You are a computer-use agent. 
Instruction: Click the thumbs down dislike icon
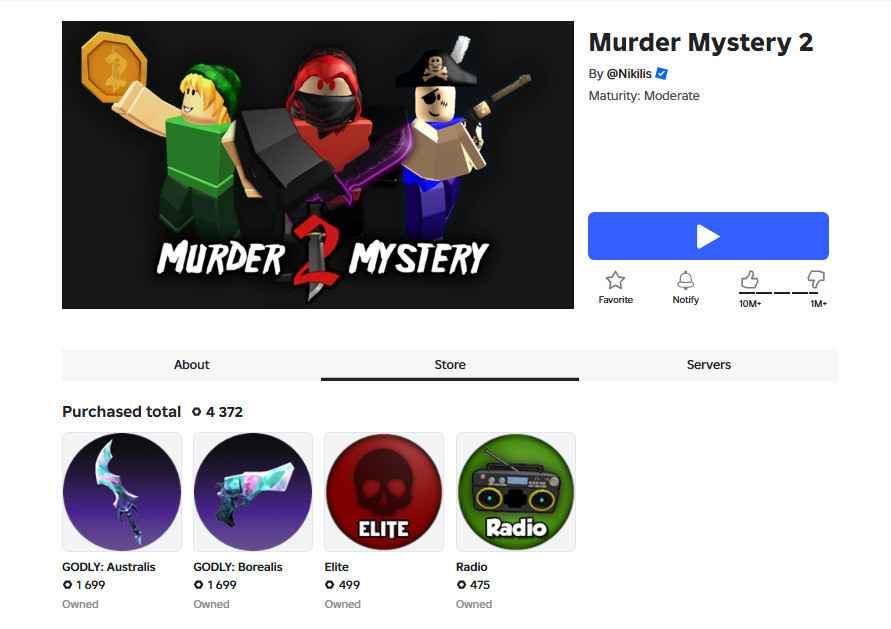[x=816, y=279]
